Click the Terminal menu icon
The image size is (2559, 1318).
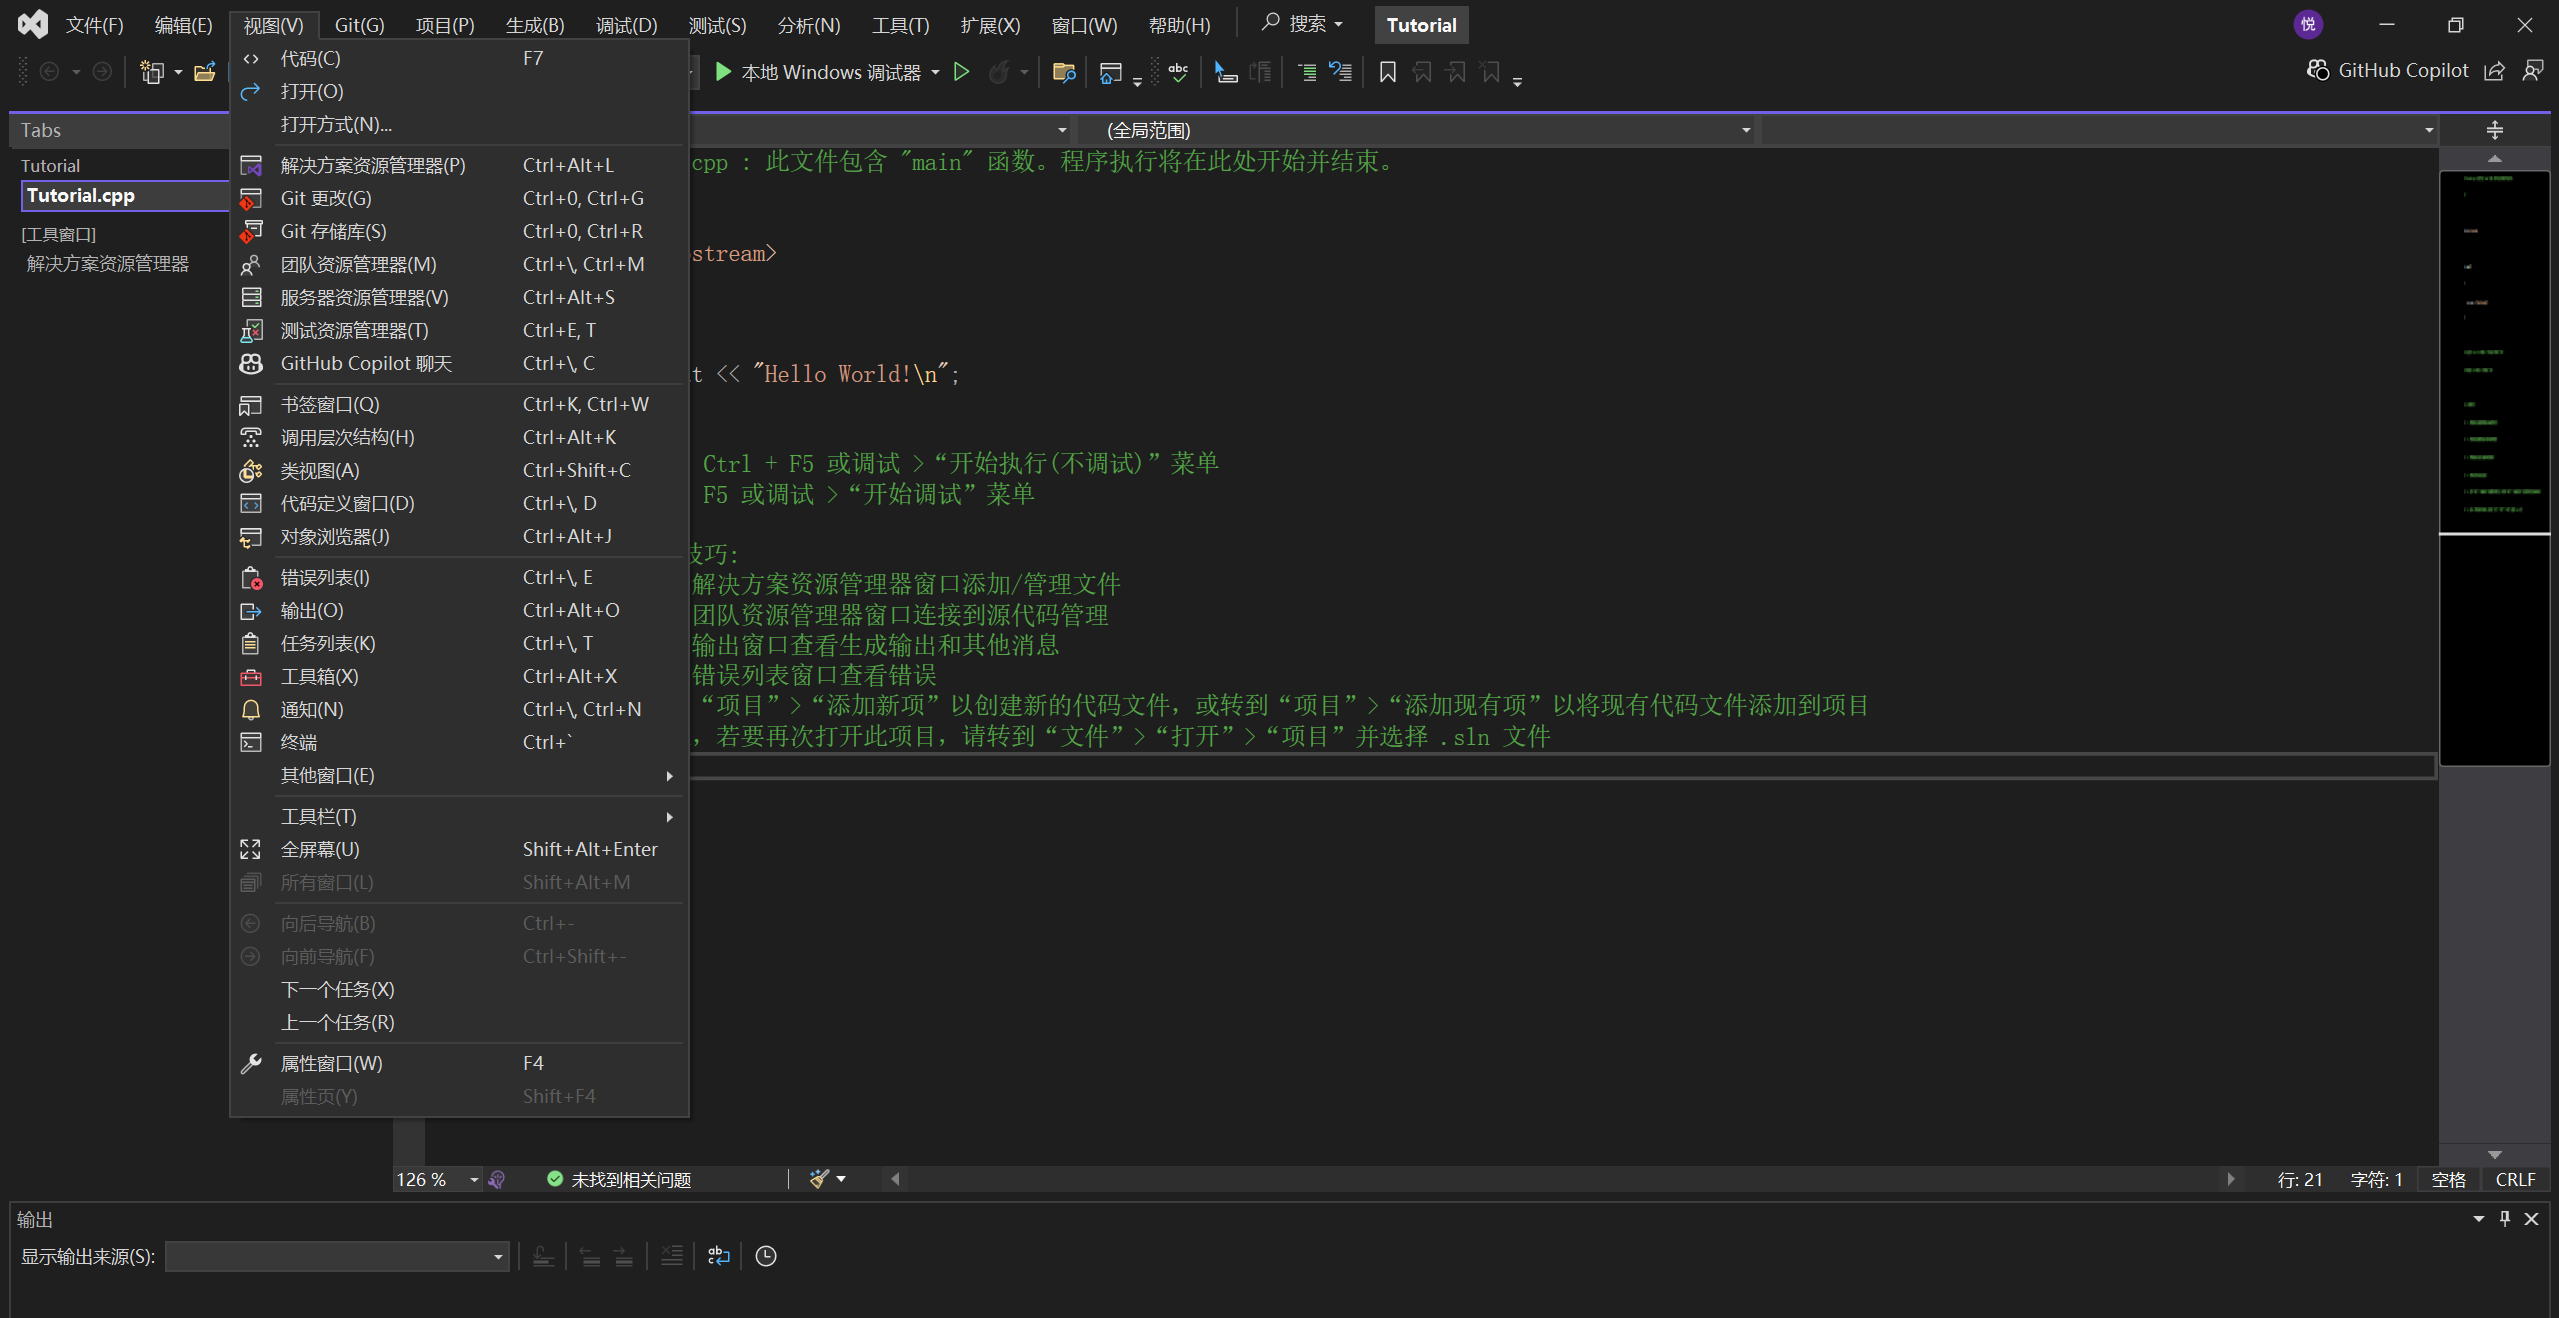(251, 742)
